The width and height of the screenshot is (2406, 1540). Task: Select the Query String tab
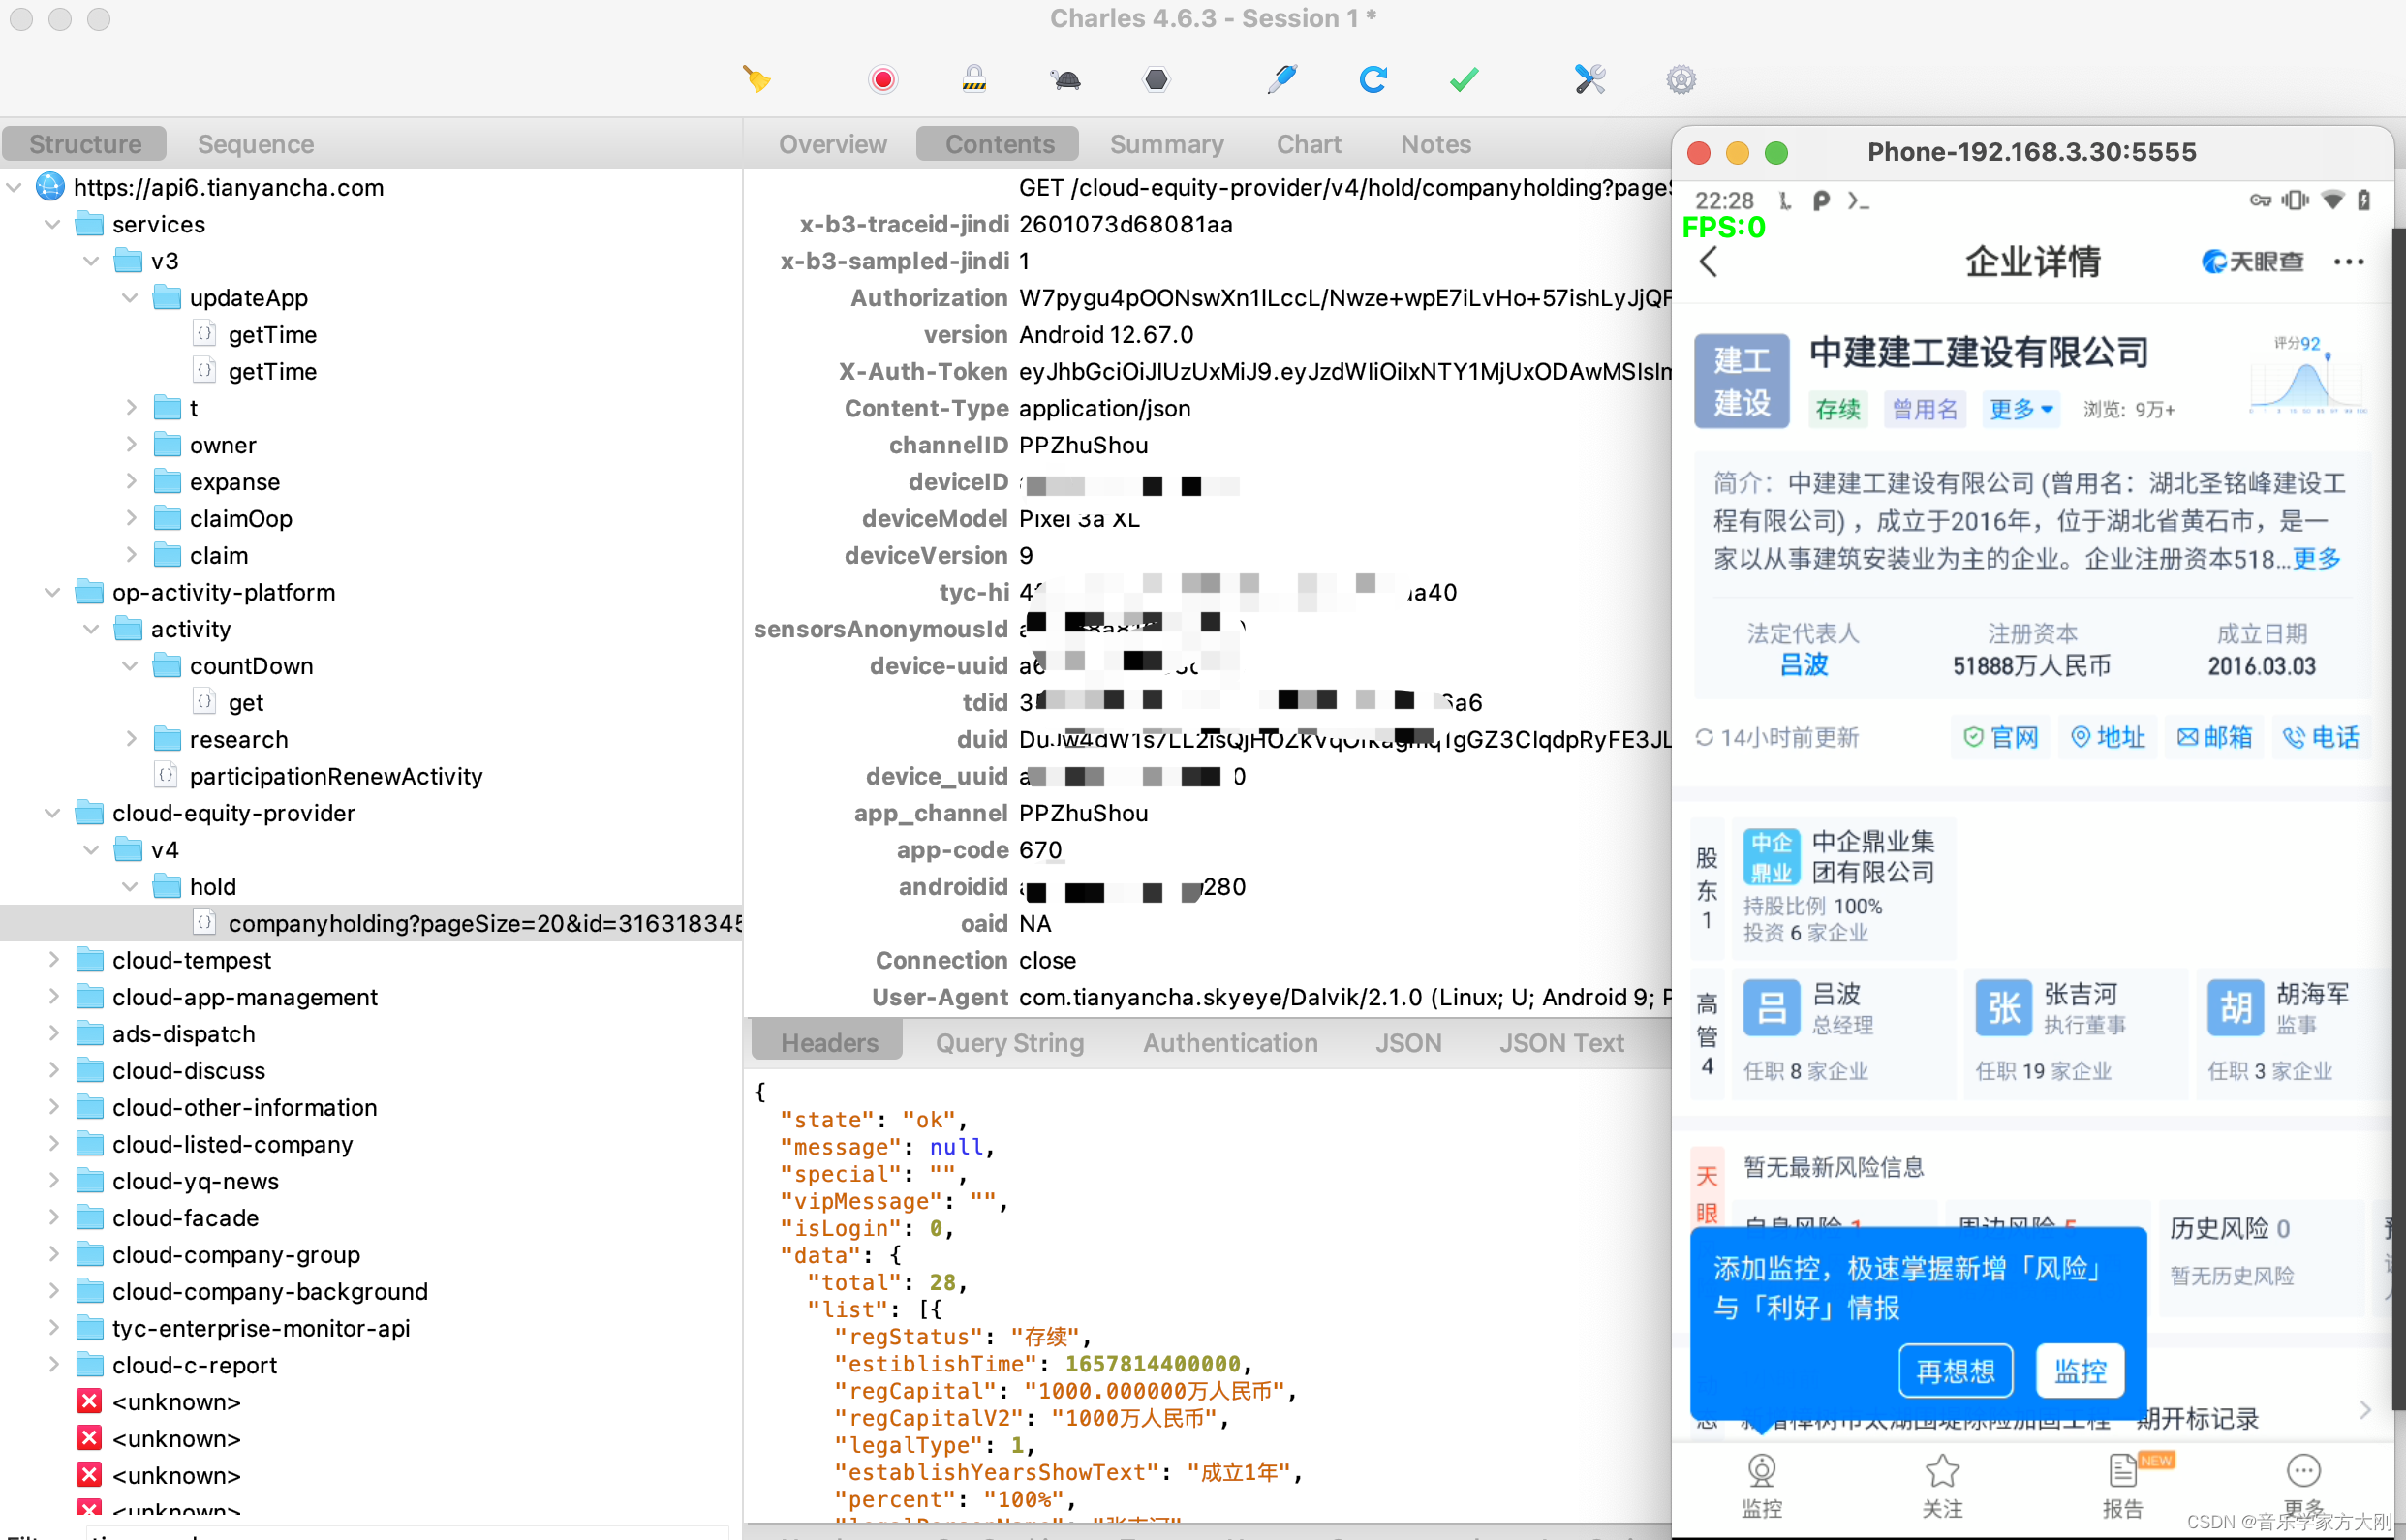pyautogui.click(x=1010, y=1043)
